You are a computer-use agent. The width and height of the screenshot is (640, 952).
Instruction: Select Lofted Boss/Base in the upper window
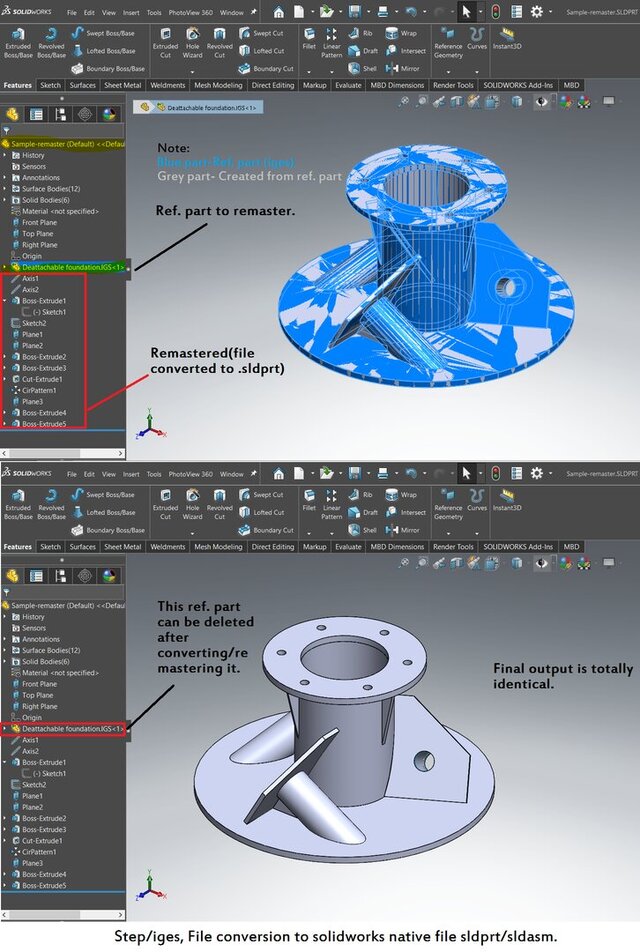click(103, 51)
